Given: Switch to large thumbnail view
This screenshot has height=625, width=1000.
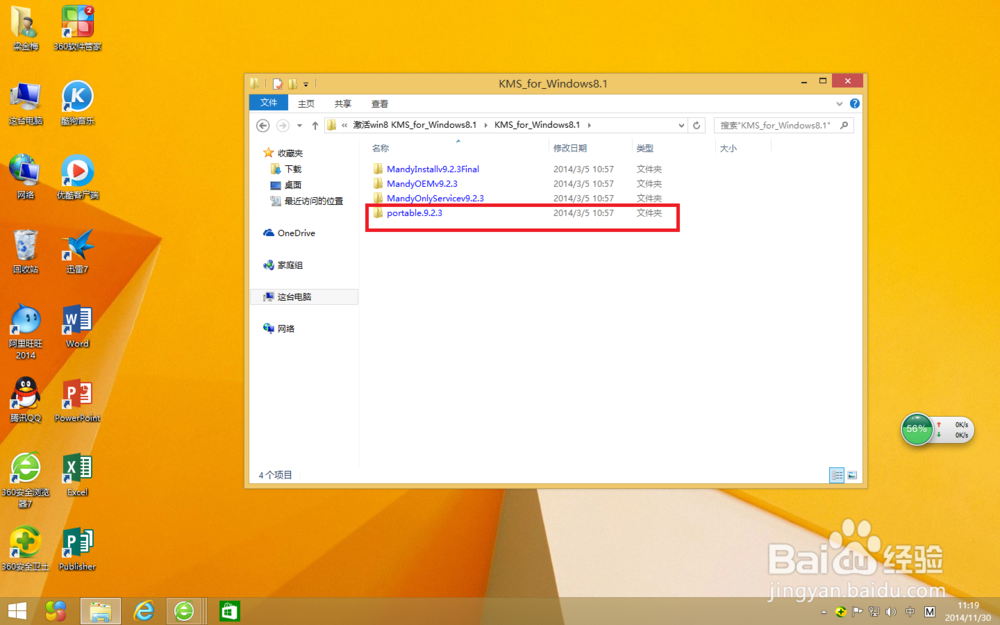Looking at the screenshot, I should (851, 476).
